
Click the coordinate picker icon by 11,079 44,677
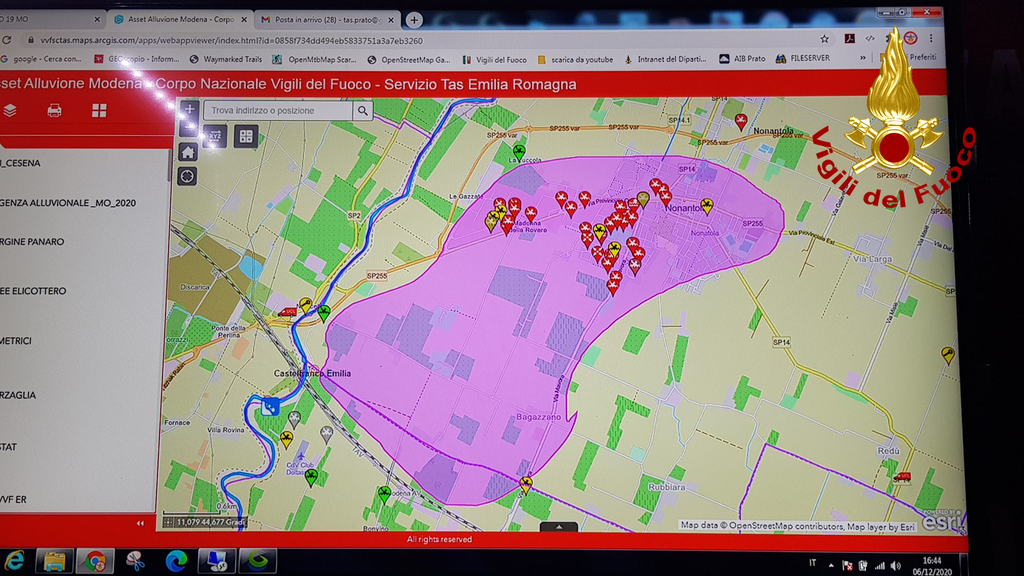click(x=168, y=522)
